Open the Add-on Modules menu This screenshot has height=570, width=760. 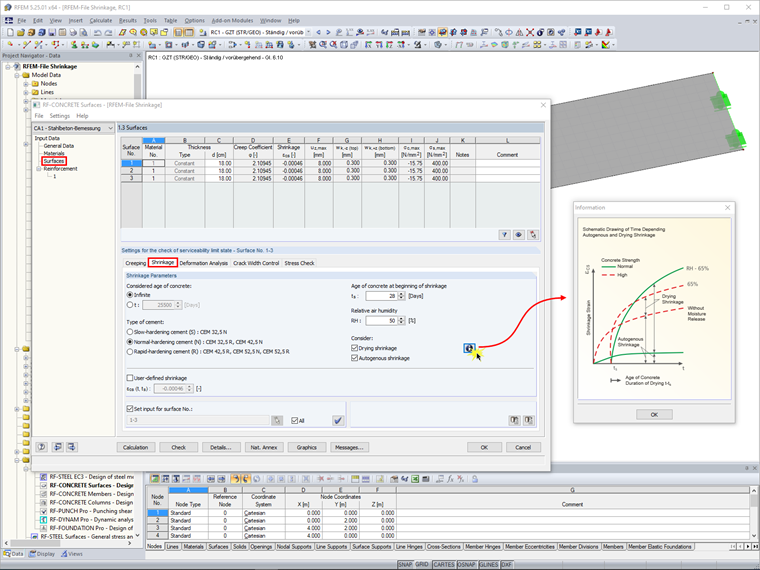(232, 20)
